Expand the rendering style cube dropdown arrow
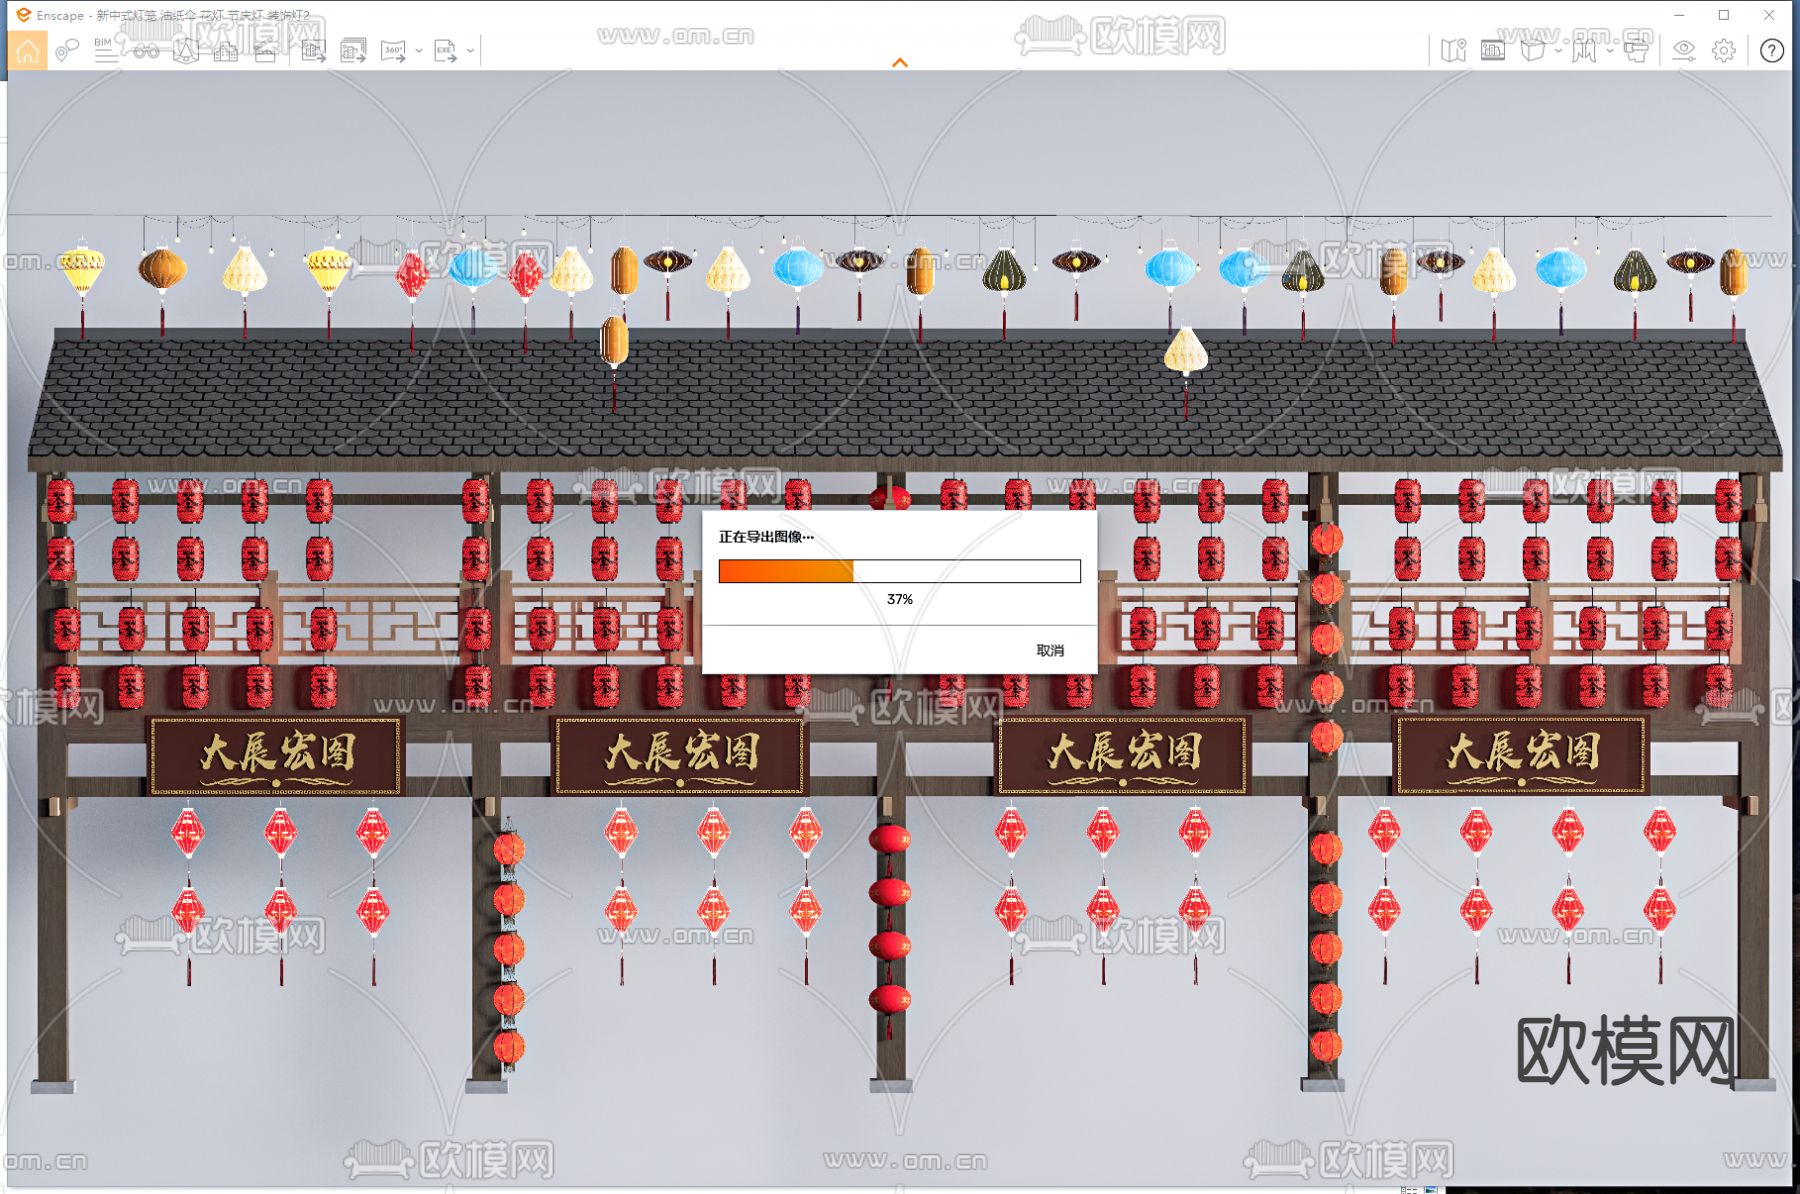Viewport: 1800px width, 1194px height. coord(1558,51)
